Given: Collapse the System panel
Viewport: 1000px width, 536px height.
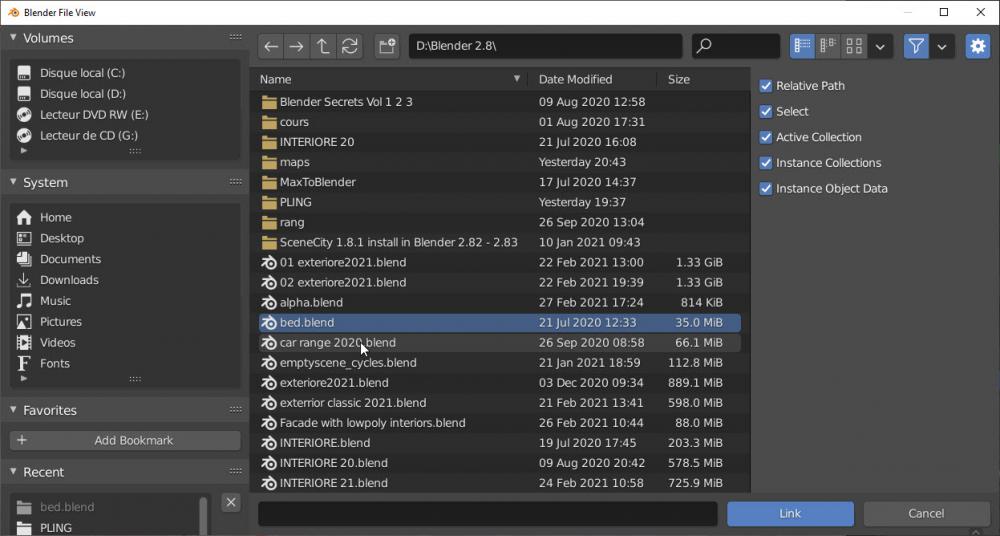Looking at the screenshot, I should [x=13, y=182].
